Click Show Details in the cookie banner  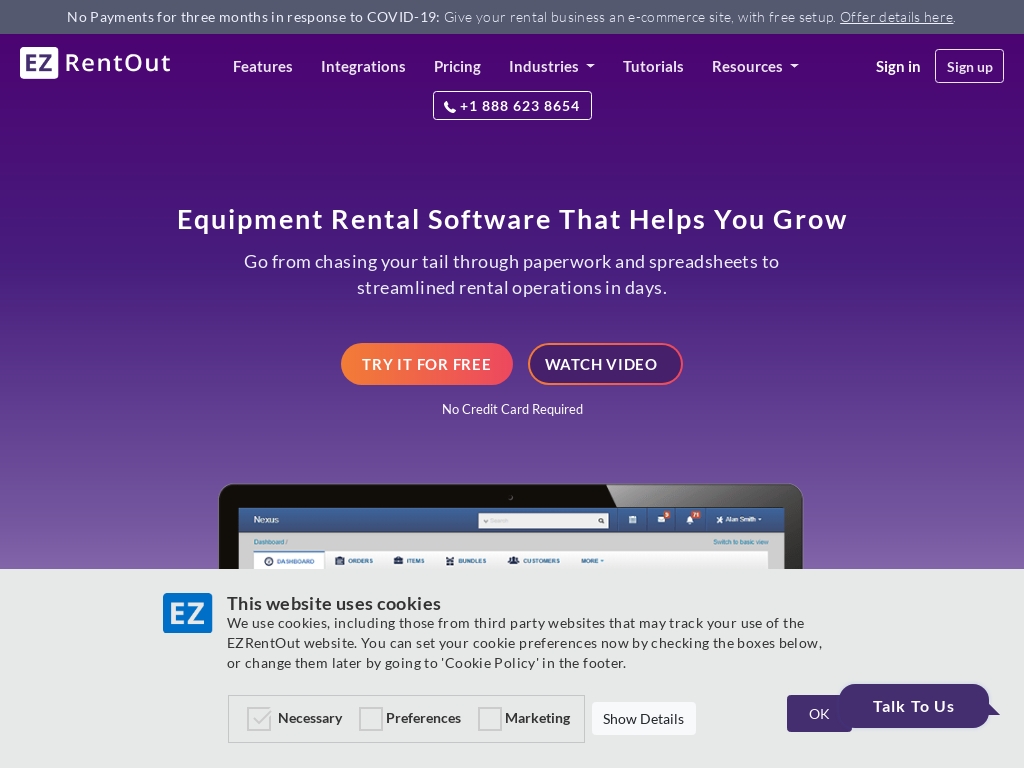[x=643, y=719]
